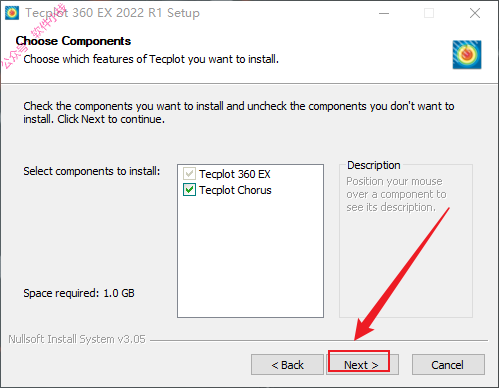Minimize the Setup window
Image resolution: width=499 pixels, height=388 pixels.
click(x=384, y=13)
